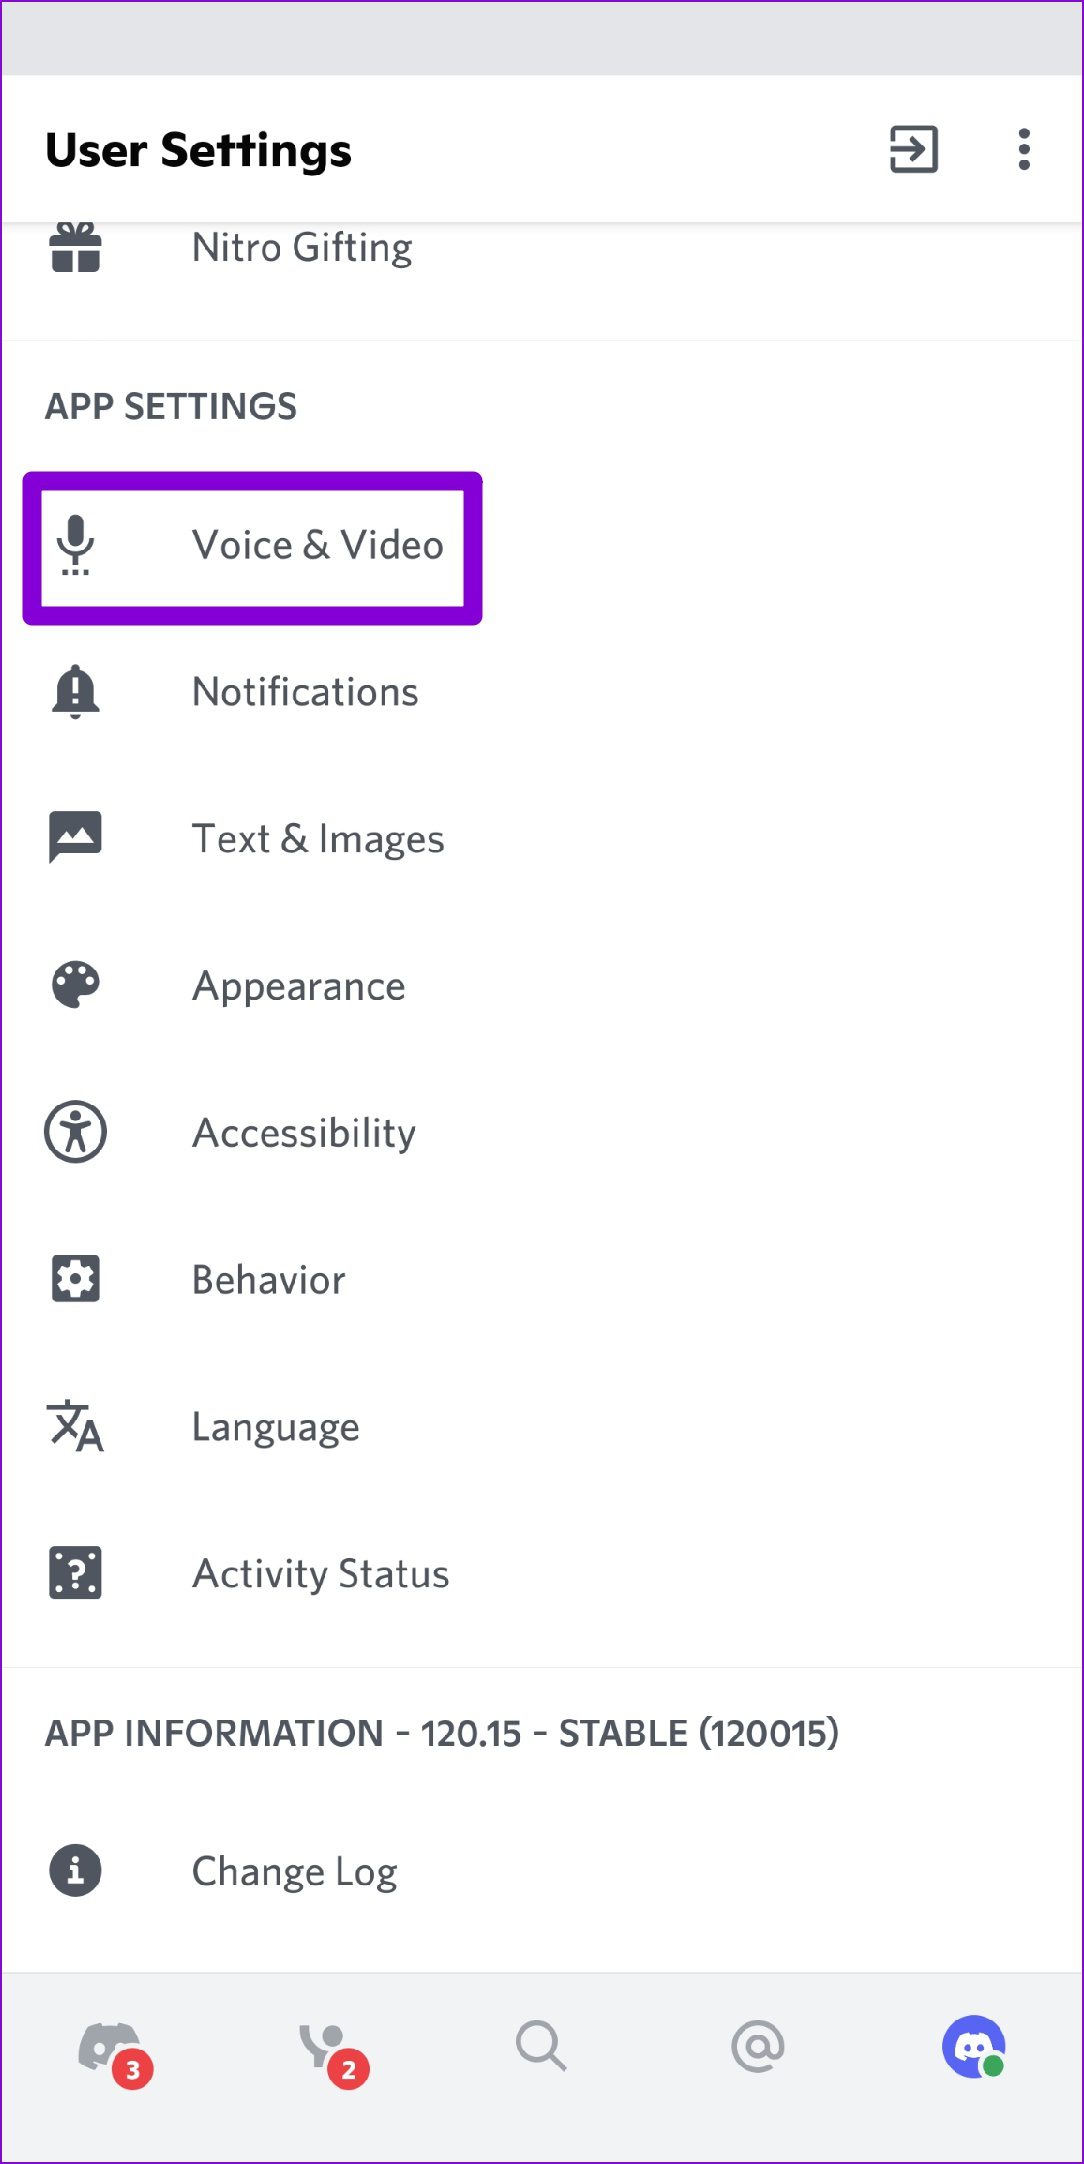Tap the Behavior gear icon
This screenshot has height=2164, width=1084.
tap(76, 1279)
